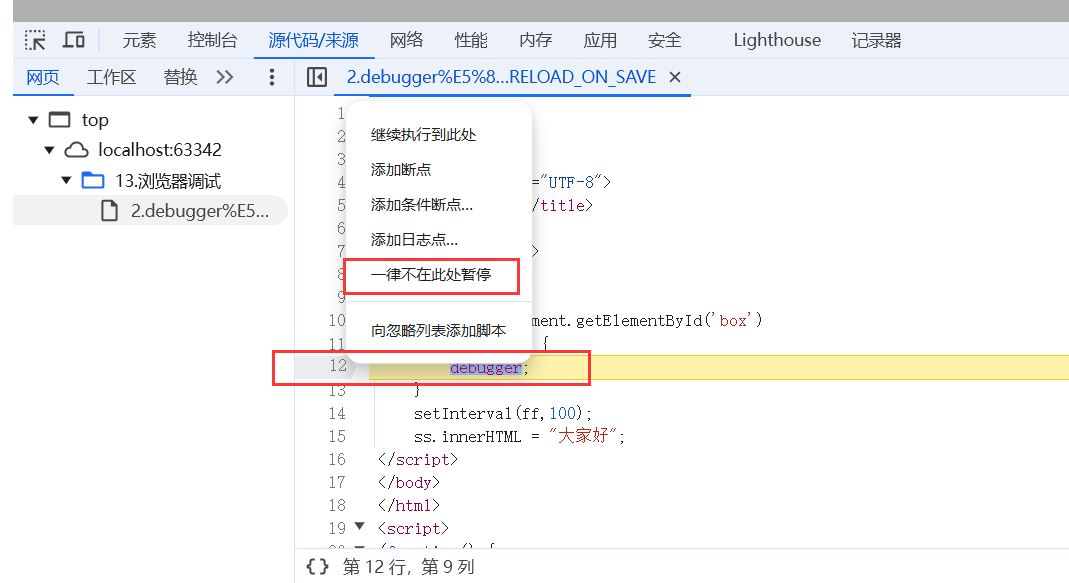Viewport: 1069px width, 583px height.
Task: Choose 添加日志点... menu entry
Action: click(414, 239)
